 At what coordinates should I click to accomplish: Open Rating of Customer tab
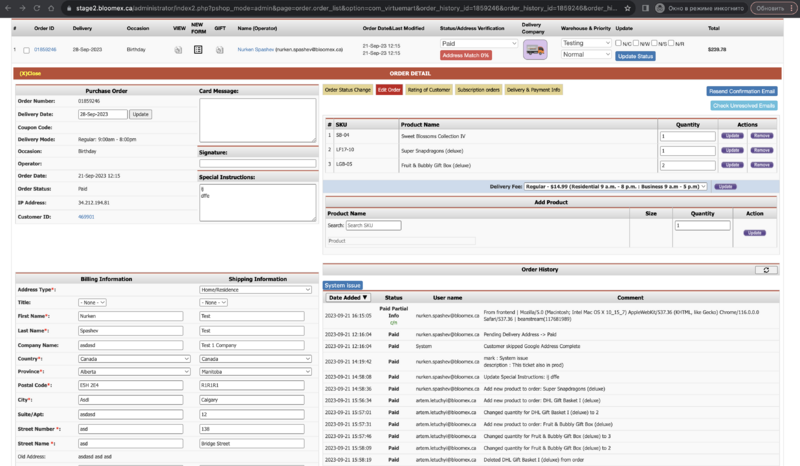click(x=429, y=90)
